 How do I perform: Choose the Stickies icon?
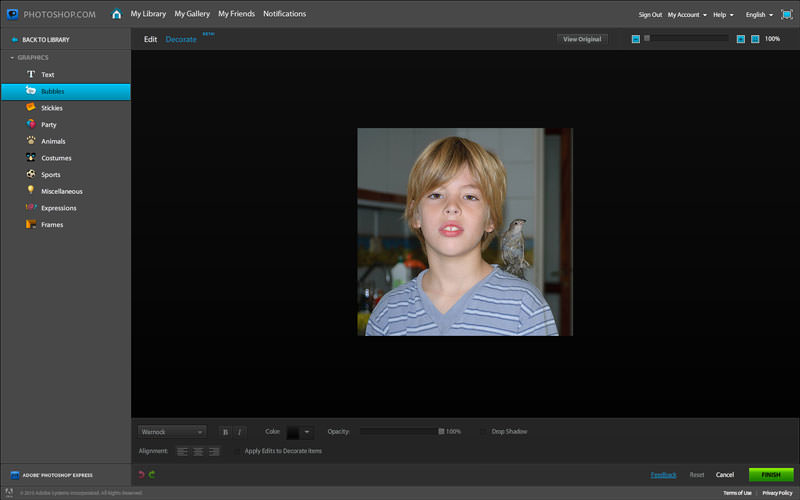pos(31,107)
